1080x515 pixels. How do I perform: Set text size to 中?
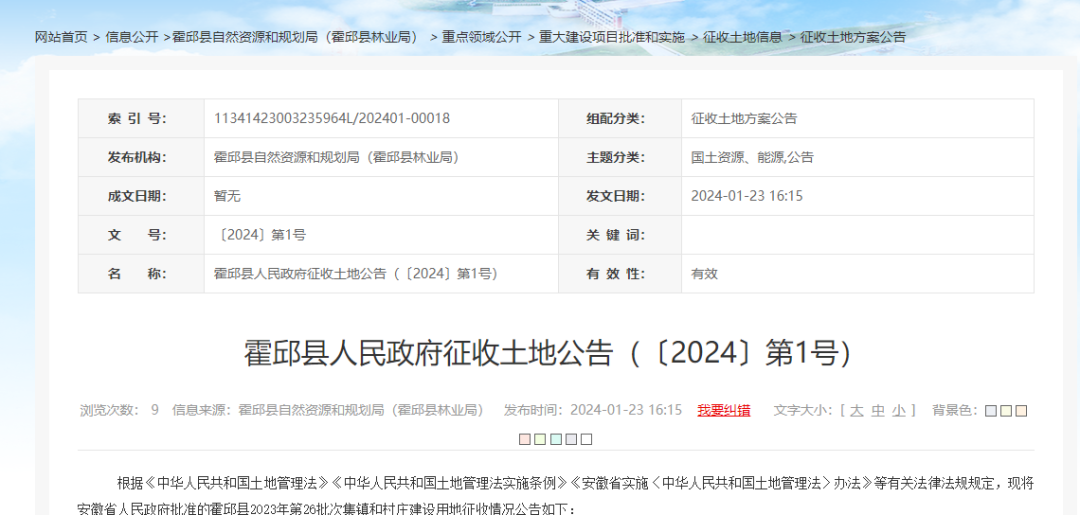(878, 411)
